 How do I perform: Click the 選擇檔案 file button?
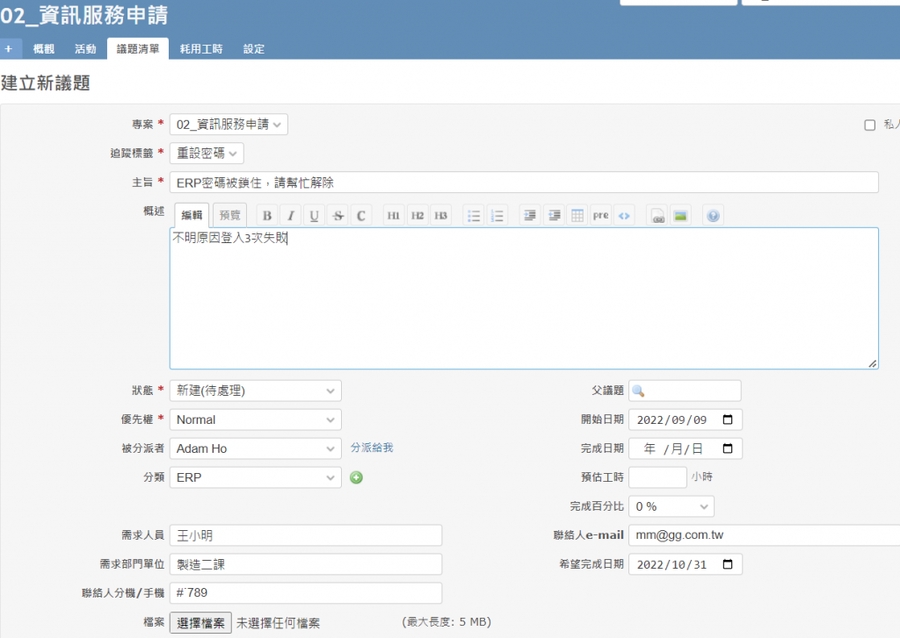click(x=201, y=622)
